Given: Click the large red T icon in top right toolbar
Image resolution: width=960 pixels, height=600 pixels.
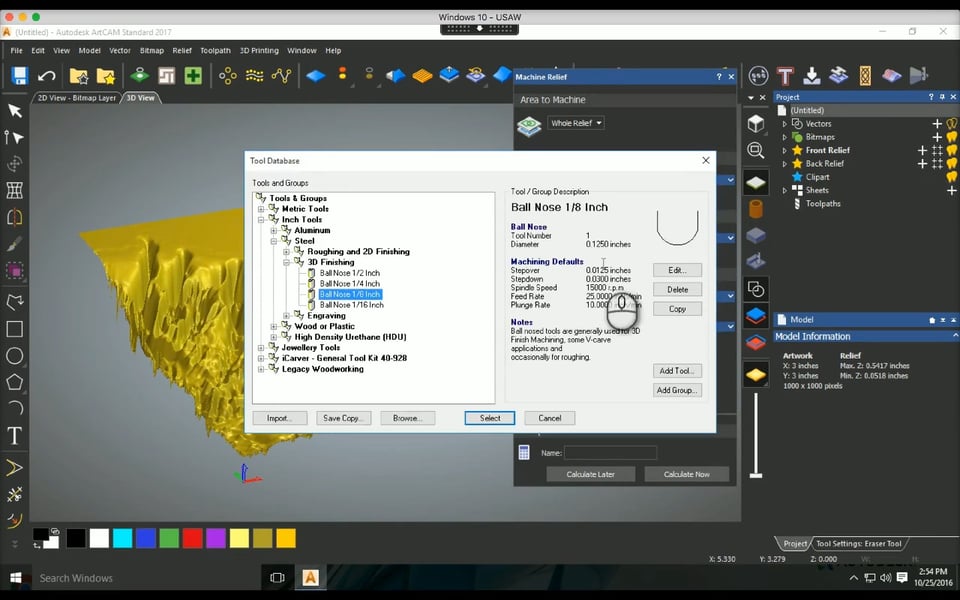Looking at the screenshot, I should coord(785,76).
